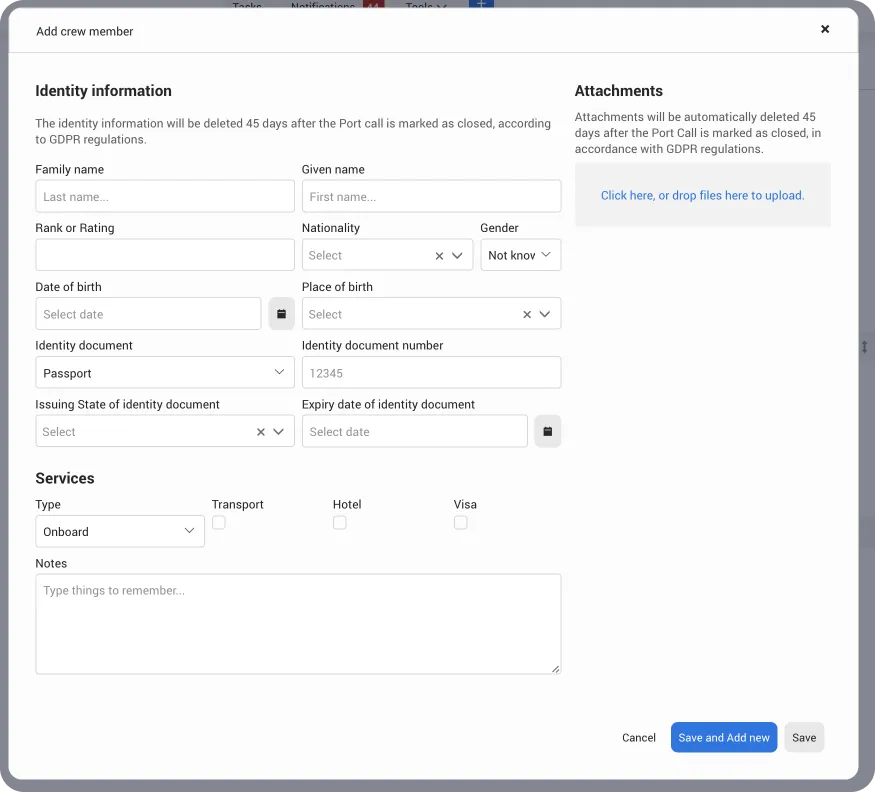Image resolution: width=875 pixels, height=792 pixels.
Task: Expand the Issuing State dropdown
Action: [278, 432]
